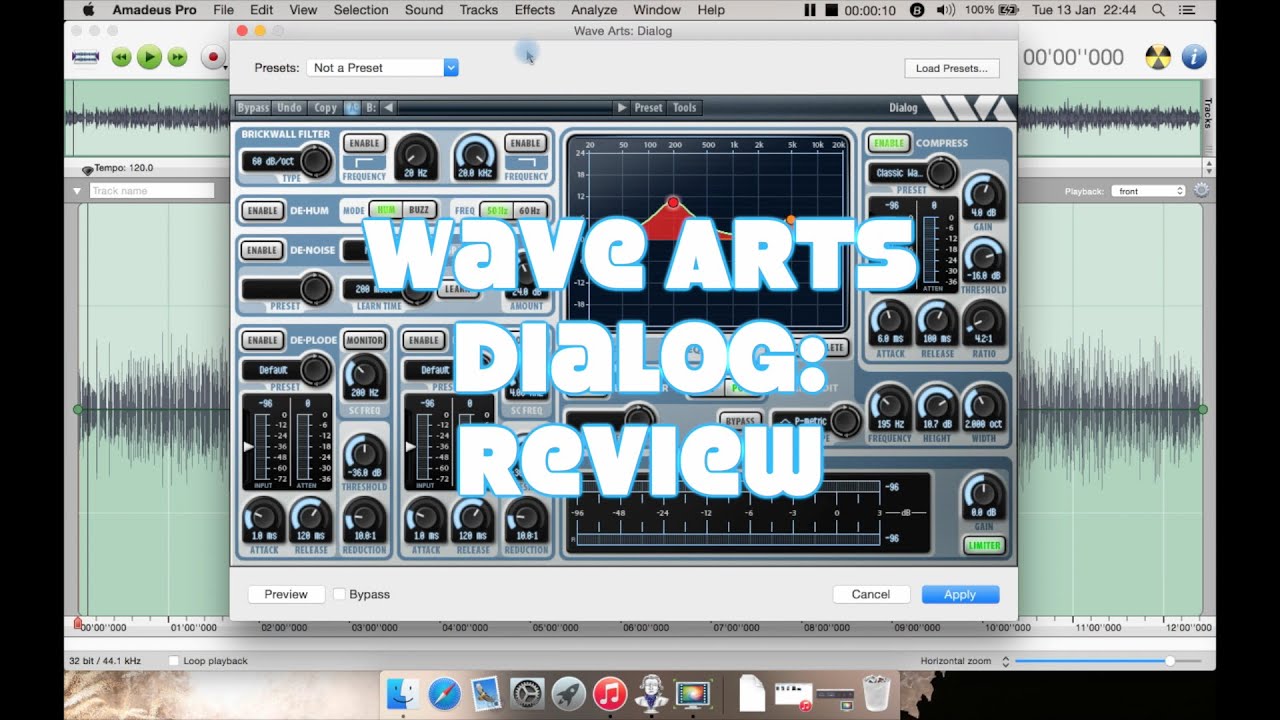Screen dimensions: 1280x720
Task: Click the rewind button in Amadeus toolbar
Action: 121,57
